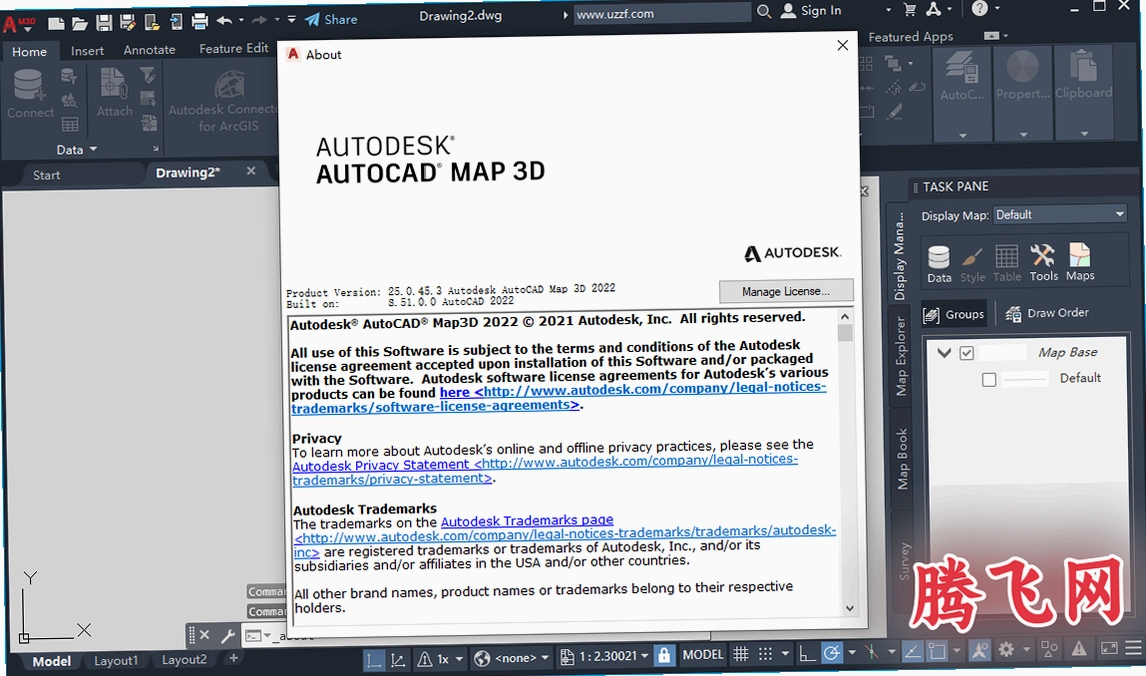Open the Autodesk Trademarks page link

526,520
